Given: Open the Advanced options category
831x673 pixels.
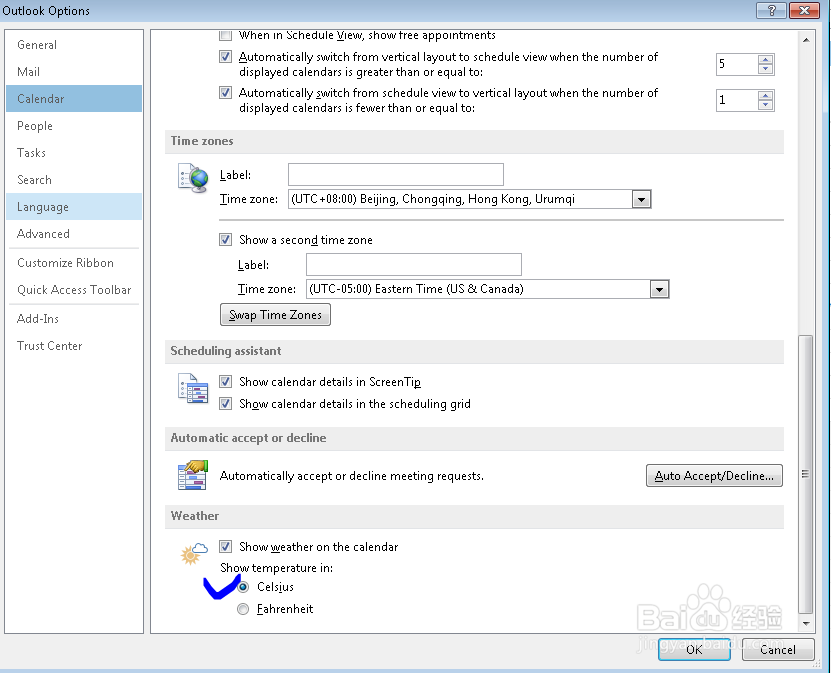Looking at the screenshot, I should 74,234.
